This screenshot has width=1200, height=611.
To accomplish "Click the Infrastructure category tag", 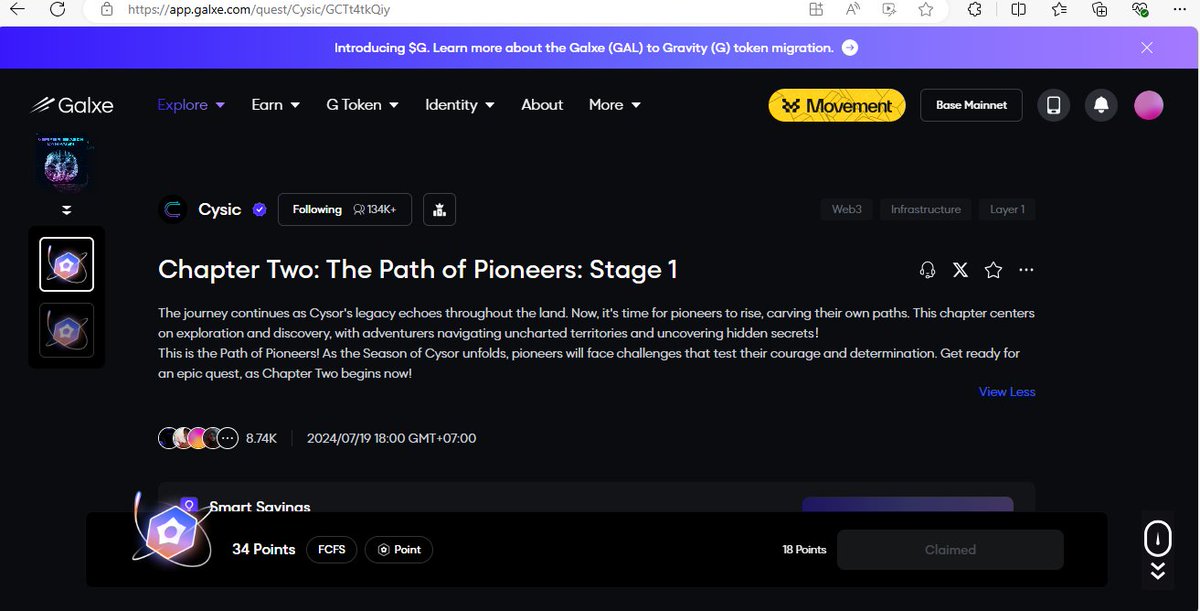I will pos(926,209).
